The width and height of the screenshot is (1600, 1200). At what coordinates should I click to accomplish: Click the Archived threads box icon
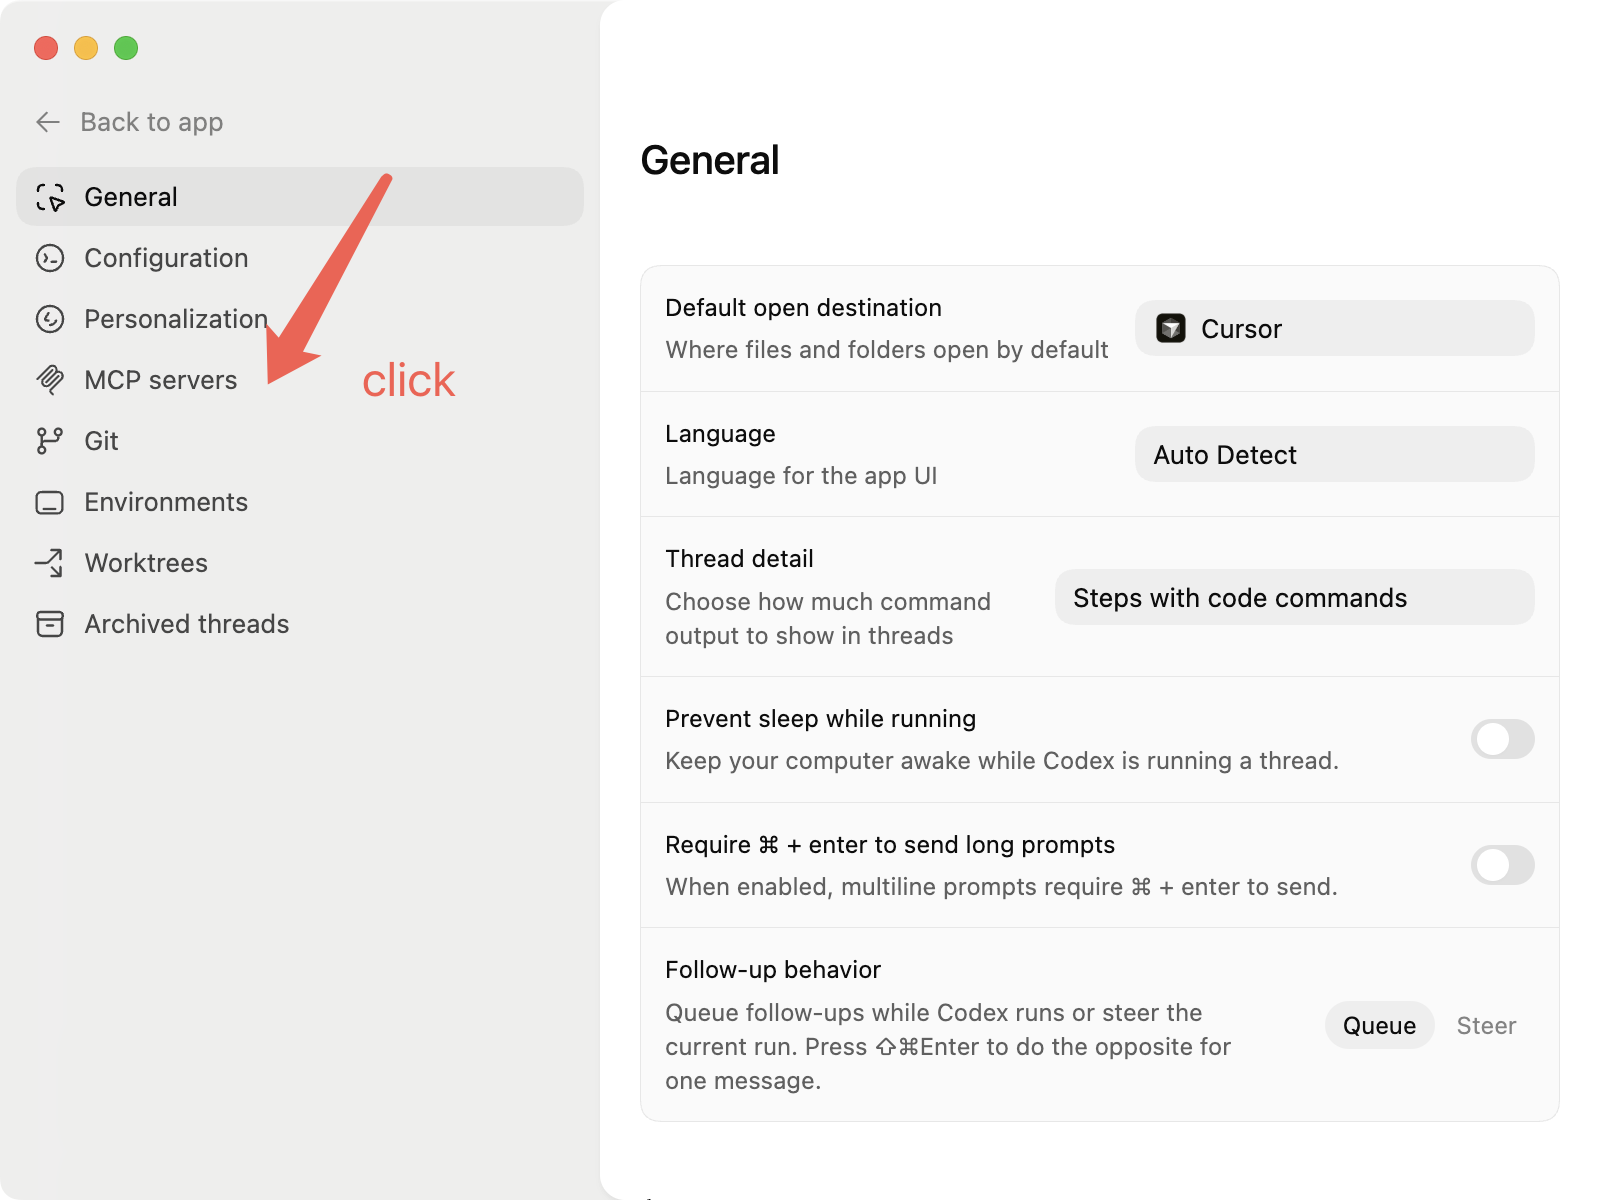[x=50, y=624]
